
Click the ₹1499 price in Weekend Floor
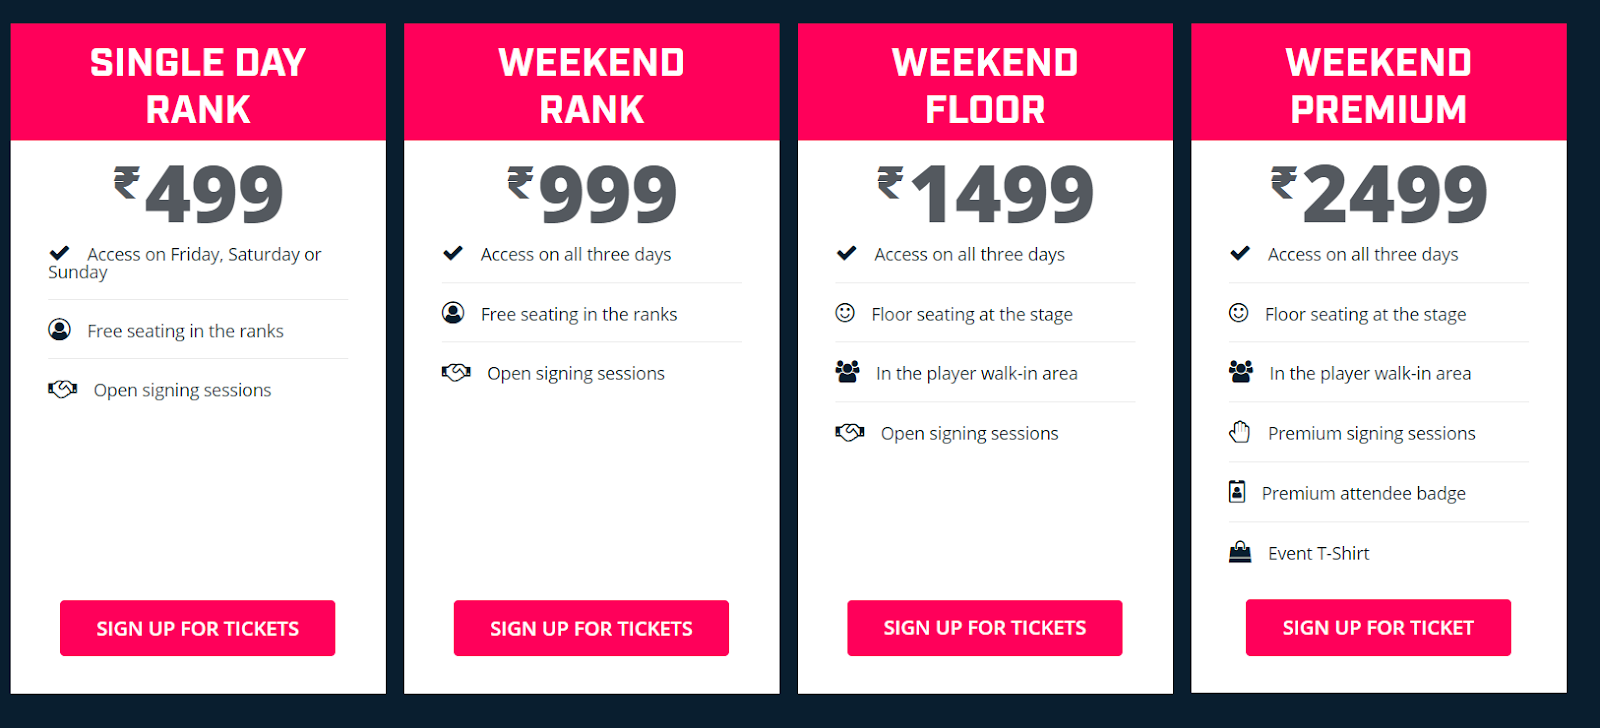click(x=985, y=194)
